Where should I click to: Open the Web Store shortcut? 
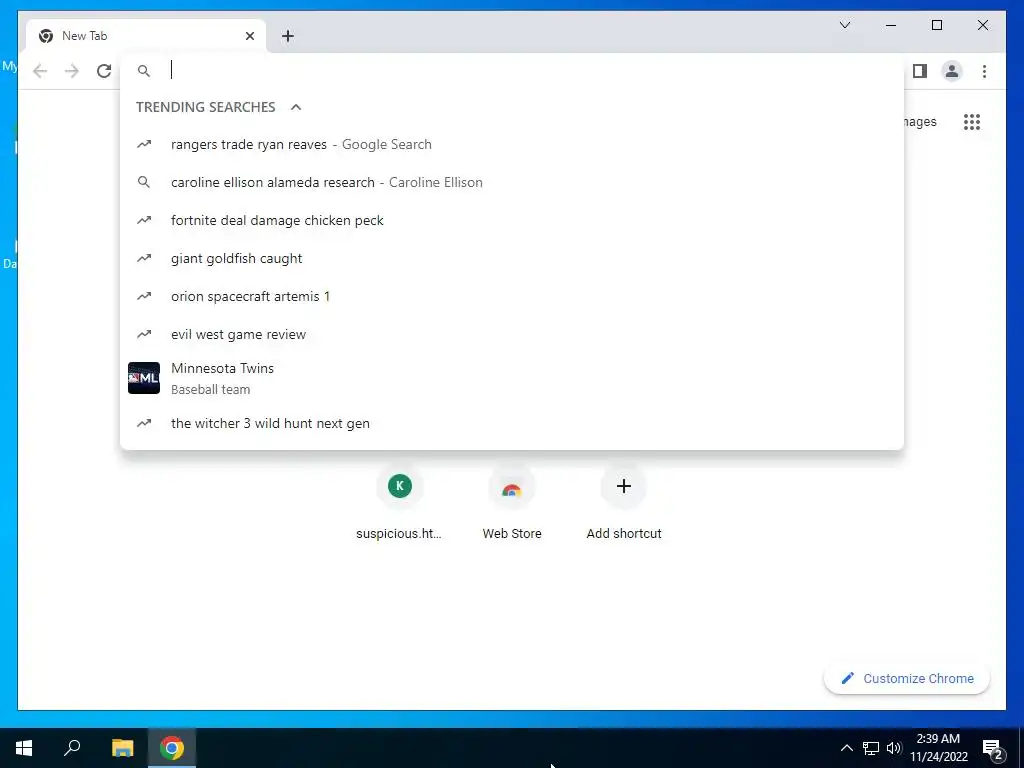tap(512, 503)
